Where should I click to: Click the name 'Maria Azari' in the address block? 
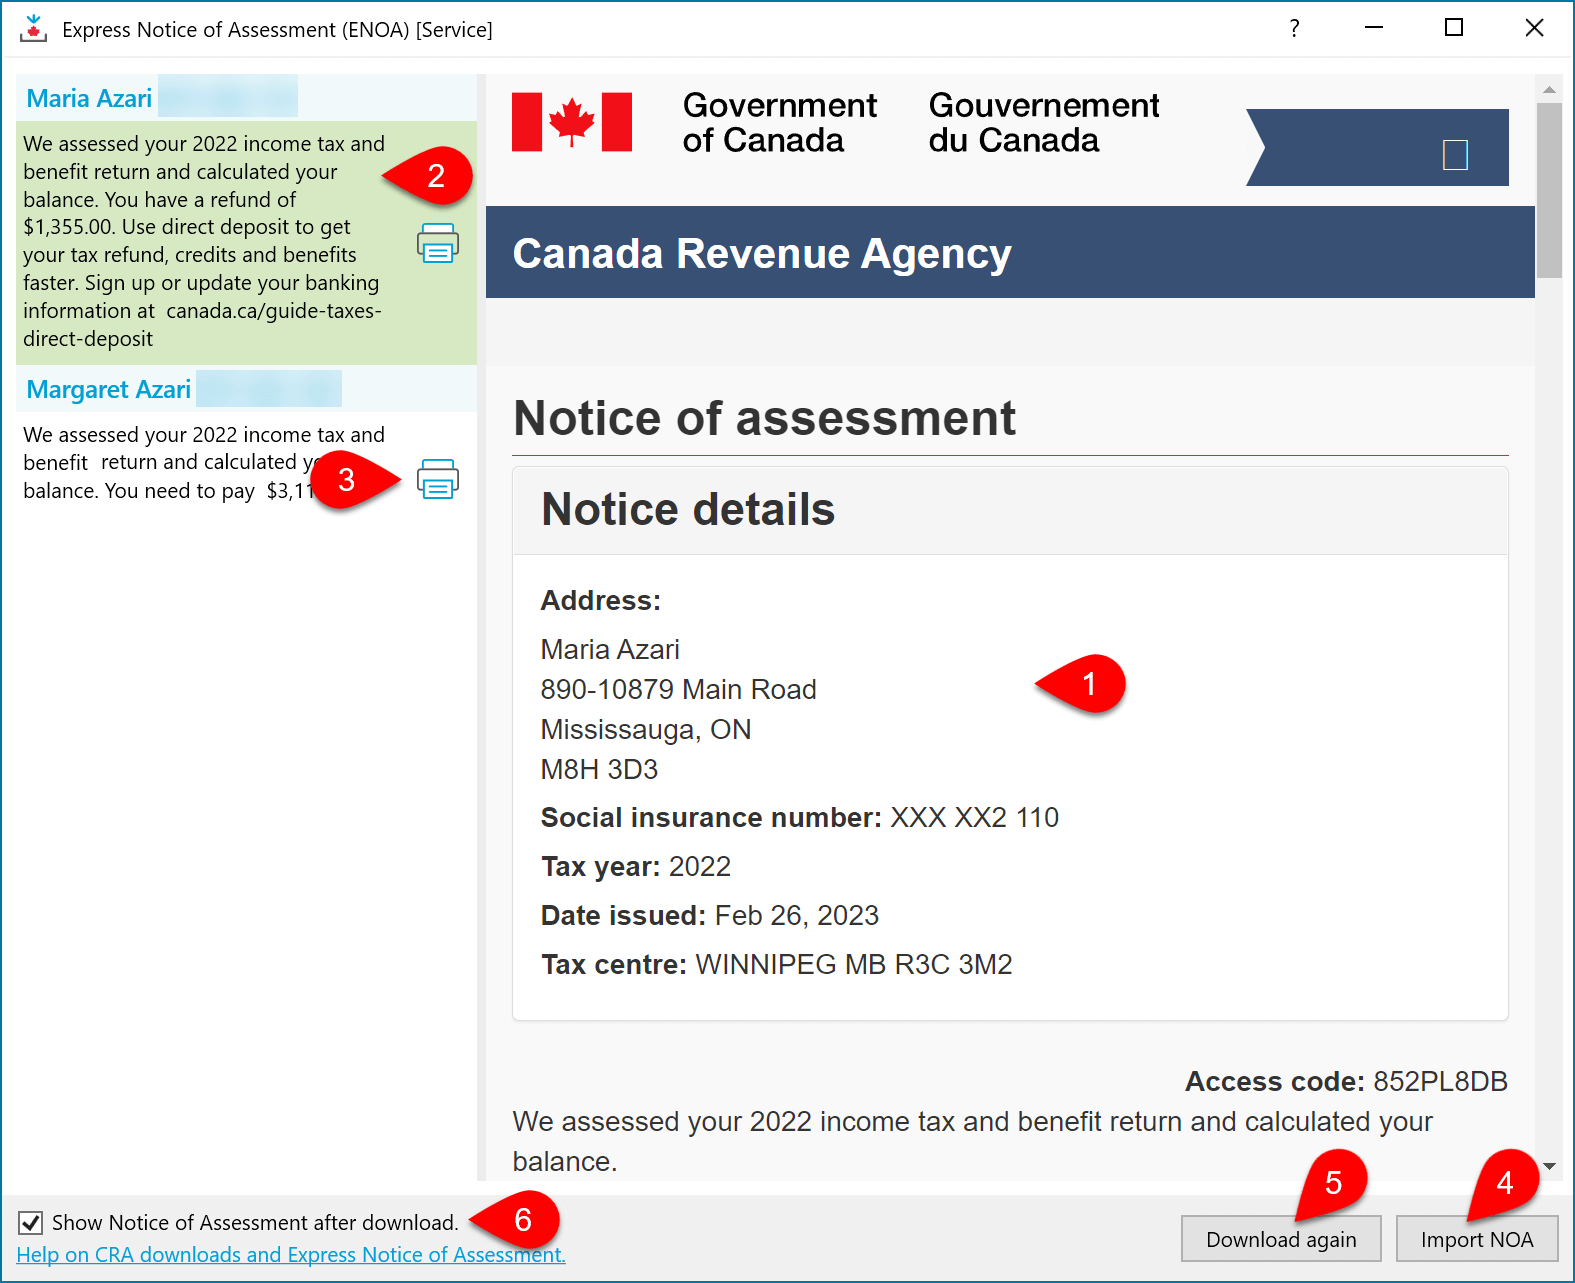point(610,649)
